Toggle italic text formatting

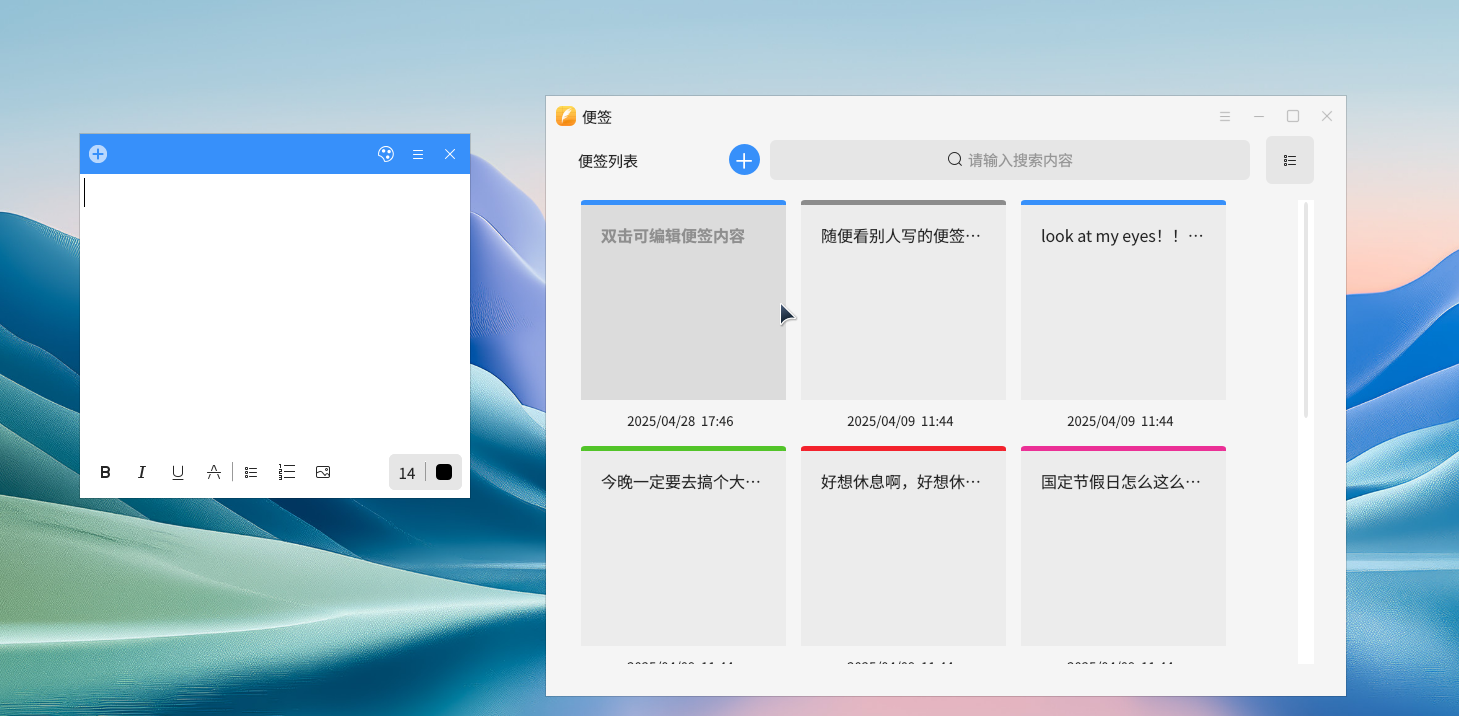point(142,472)
